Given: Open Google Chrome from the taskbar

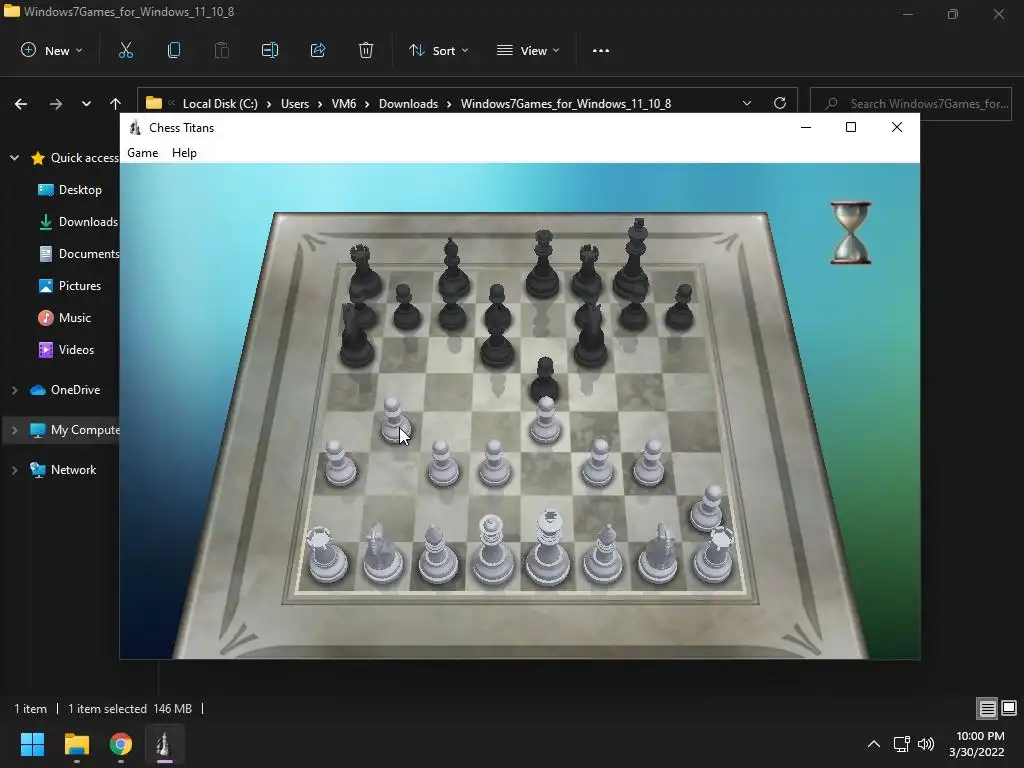Looking at the screenshot, I should coord(121,744).
